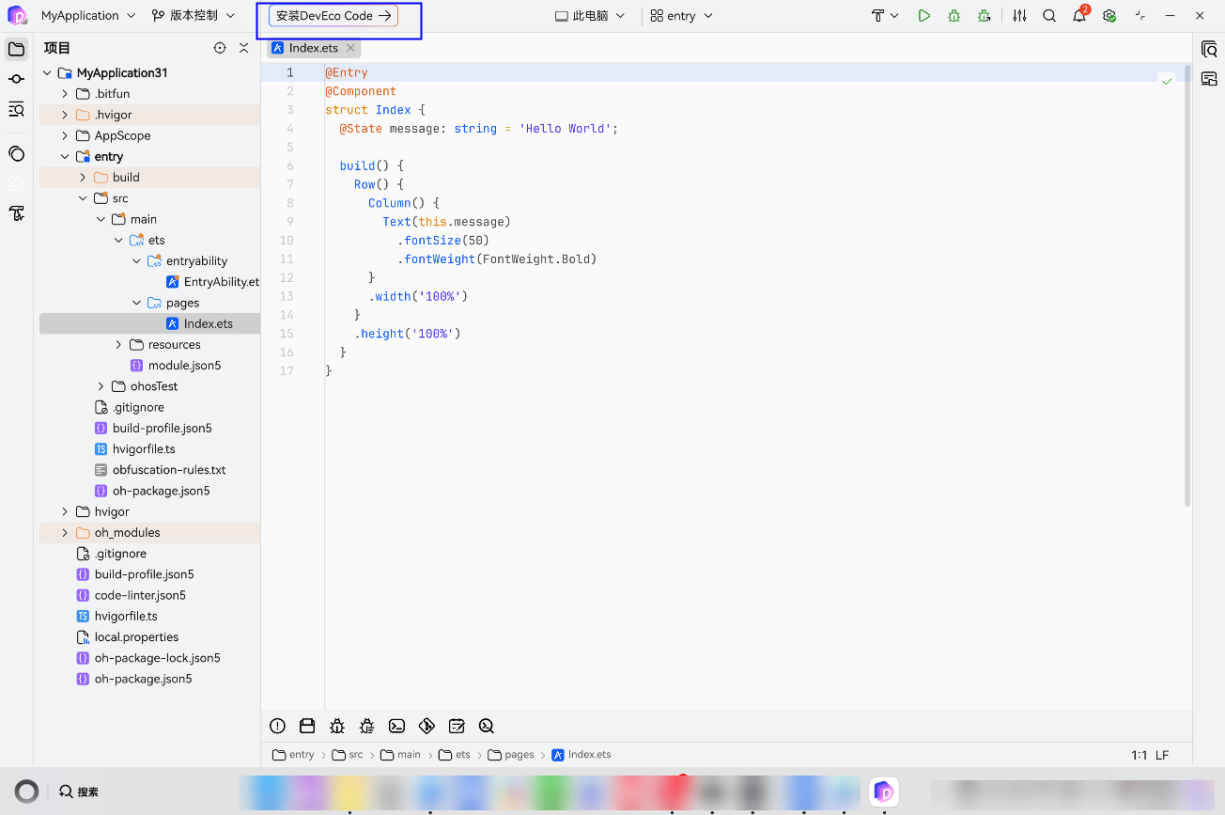Click locate-file target icon in project panel
1225x815 pixels.
click(x=220, y=48)
